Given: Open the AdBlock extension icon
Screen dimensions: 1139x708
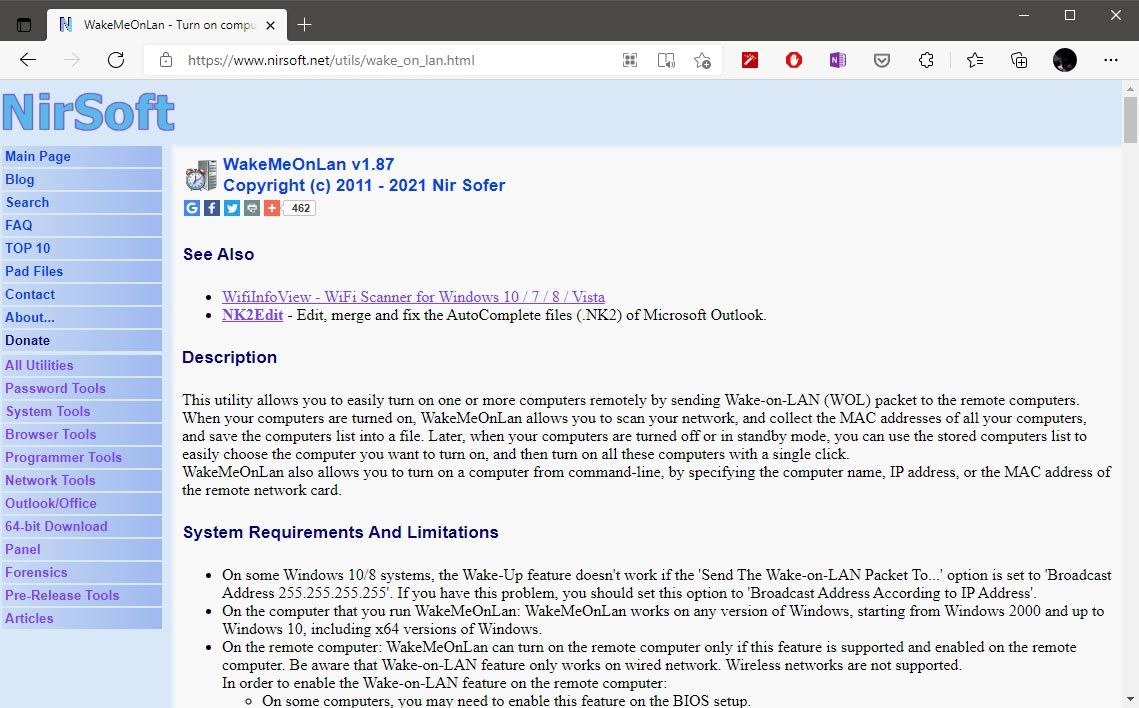Looking at the screenshot, I should (x=793, y=60).
